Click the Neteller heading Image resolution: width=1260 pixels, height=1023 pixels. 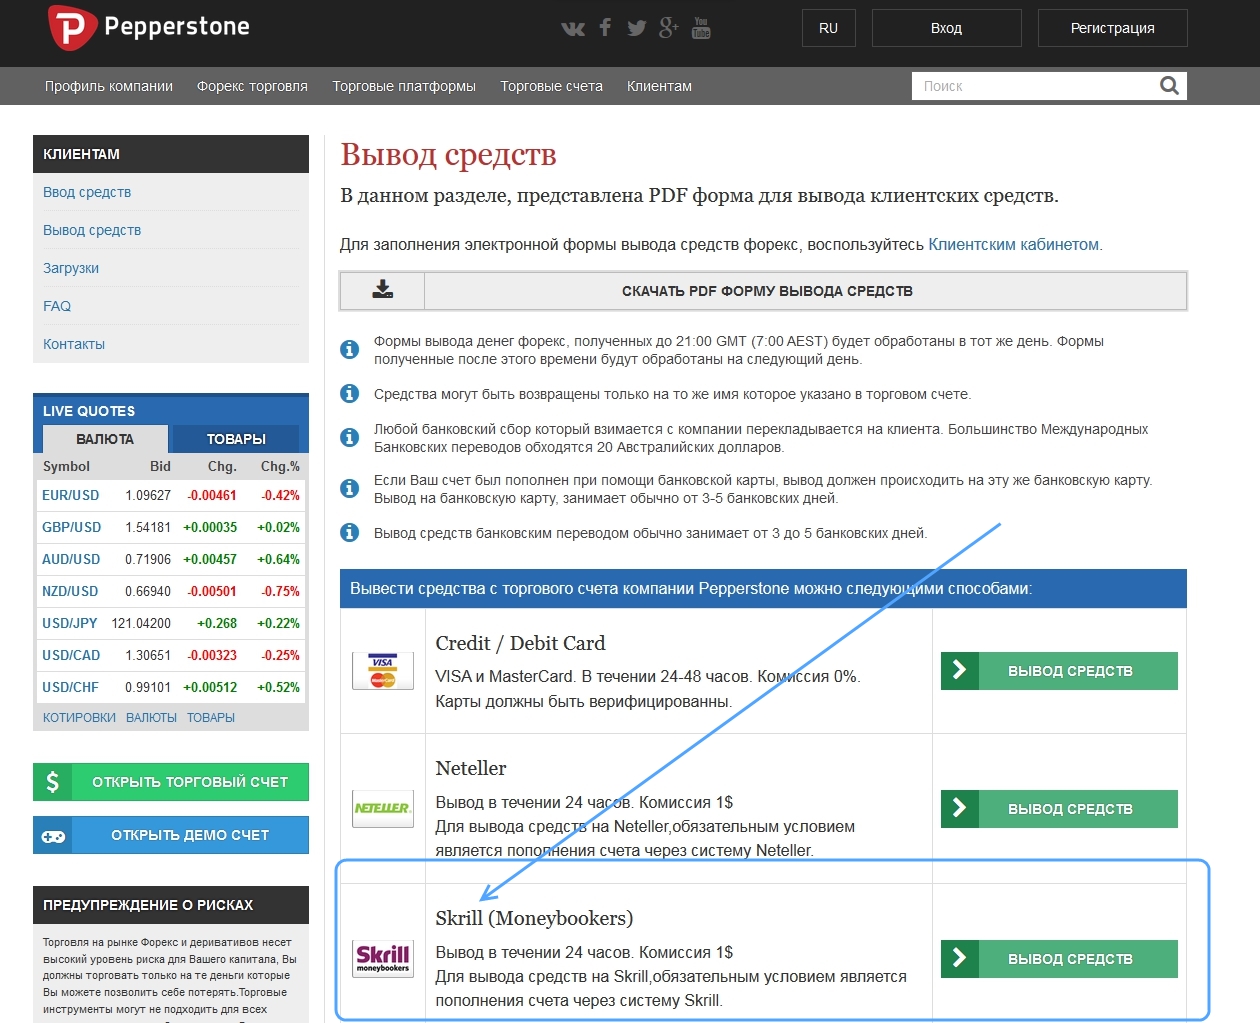click(x=471, y=768)
